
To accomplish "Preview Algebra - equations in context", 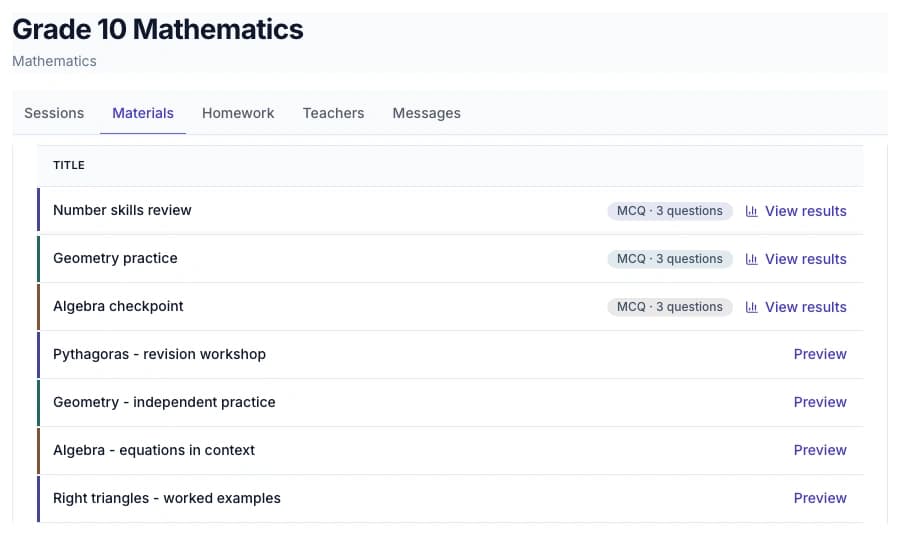I will pyautogui.click(x=820, y=450).
